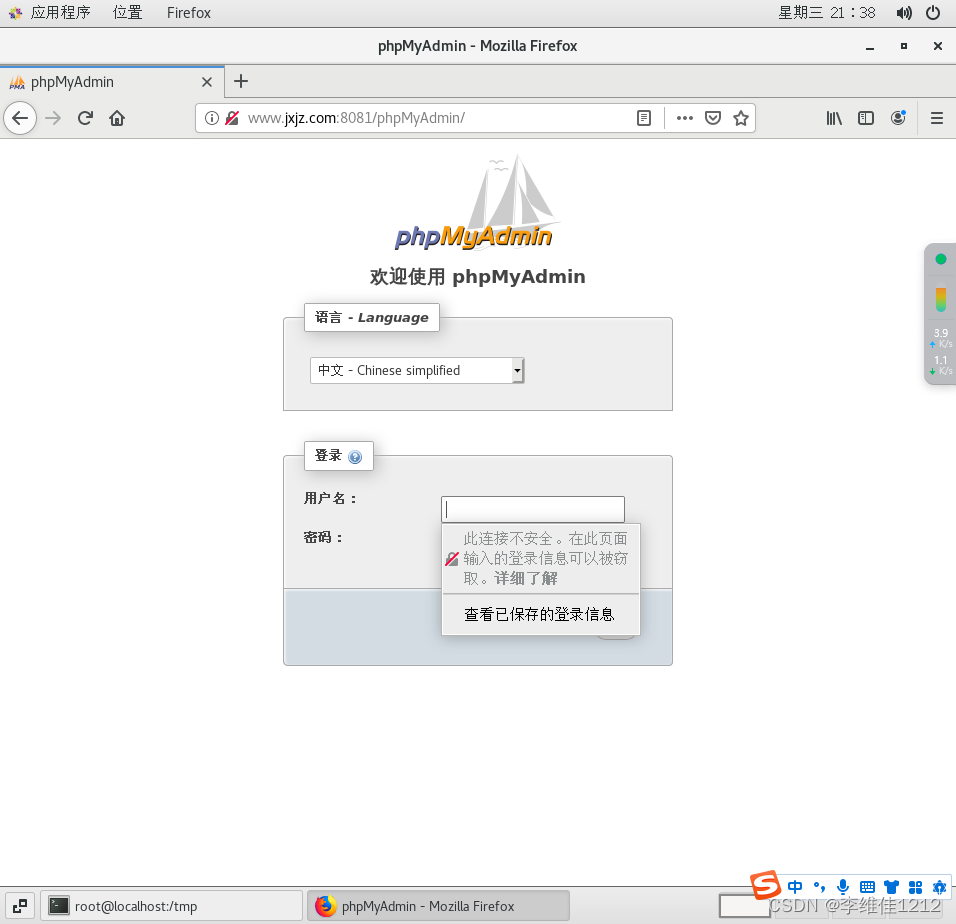
Task: Save page to Pocket
Action: (713, 118)
